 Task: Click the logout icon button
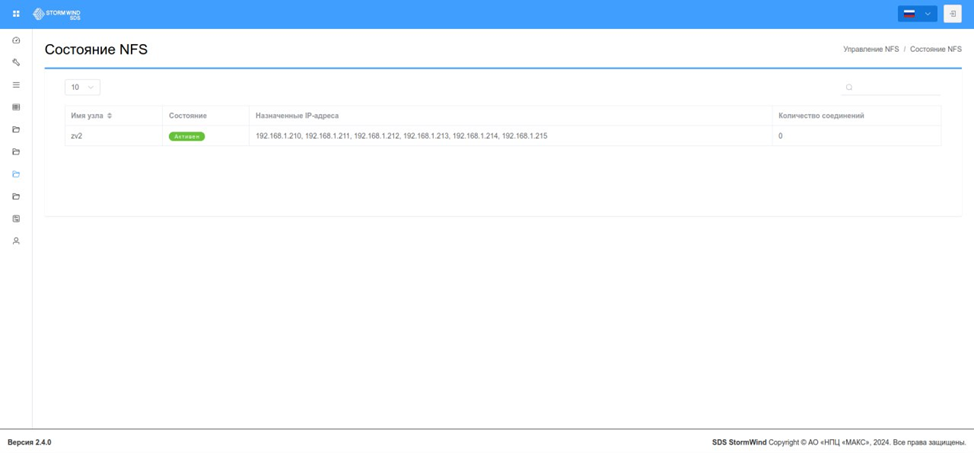[952, 14]
